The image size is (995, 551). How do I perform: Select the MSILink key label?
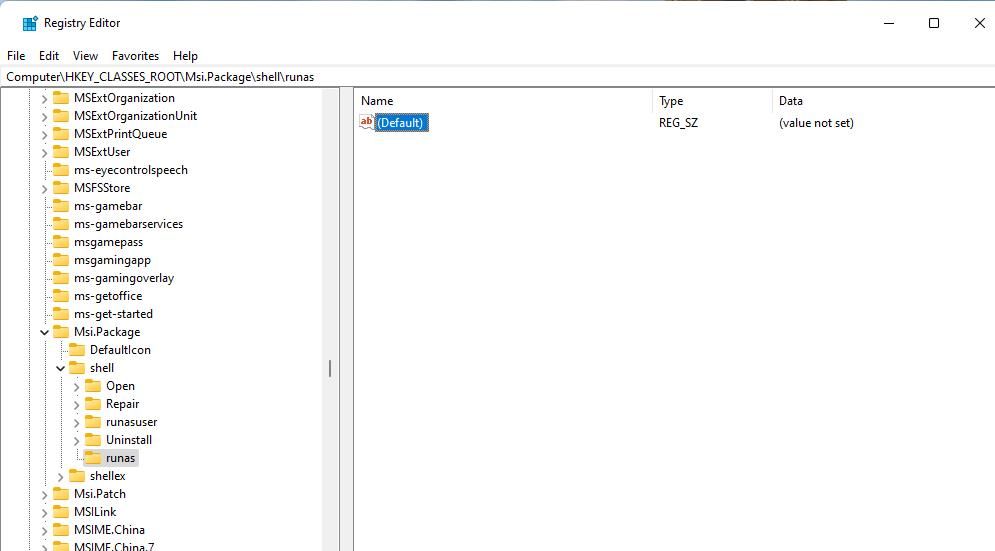[95, 512]
